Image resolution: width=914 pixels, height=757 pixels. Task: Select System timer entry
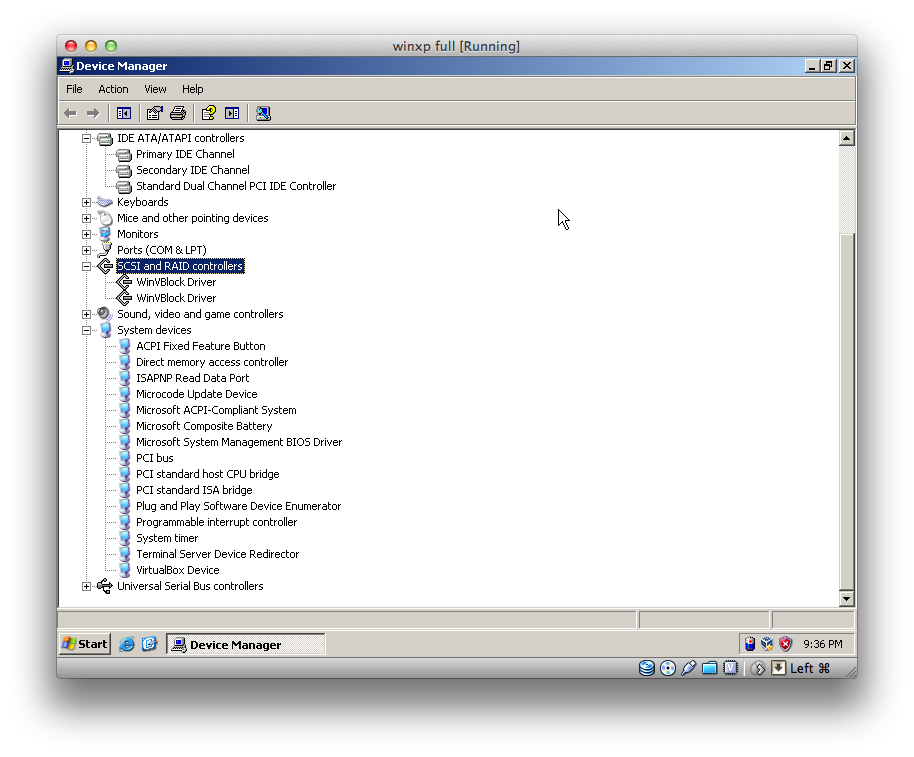click(x=167, y=538)
